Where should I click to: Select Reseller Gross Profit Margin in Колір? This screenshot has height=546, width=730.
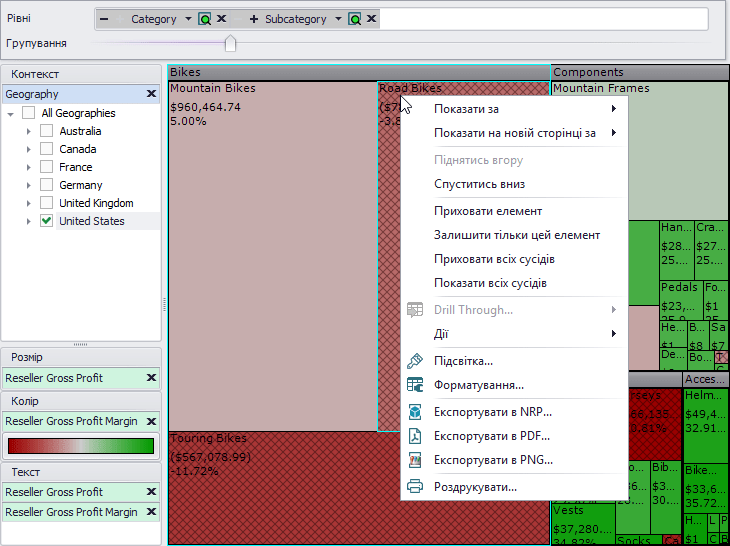(71, 421)
